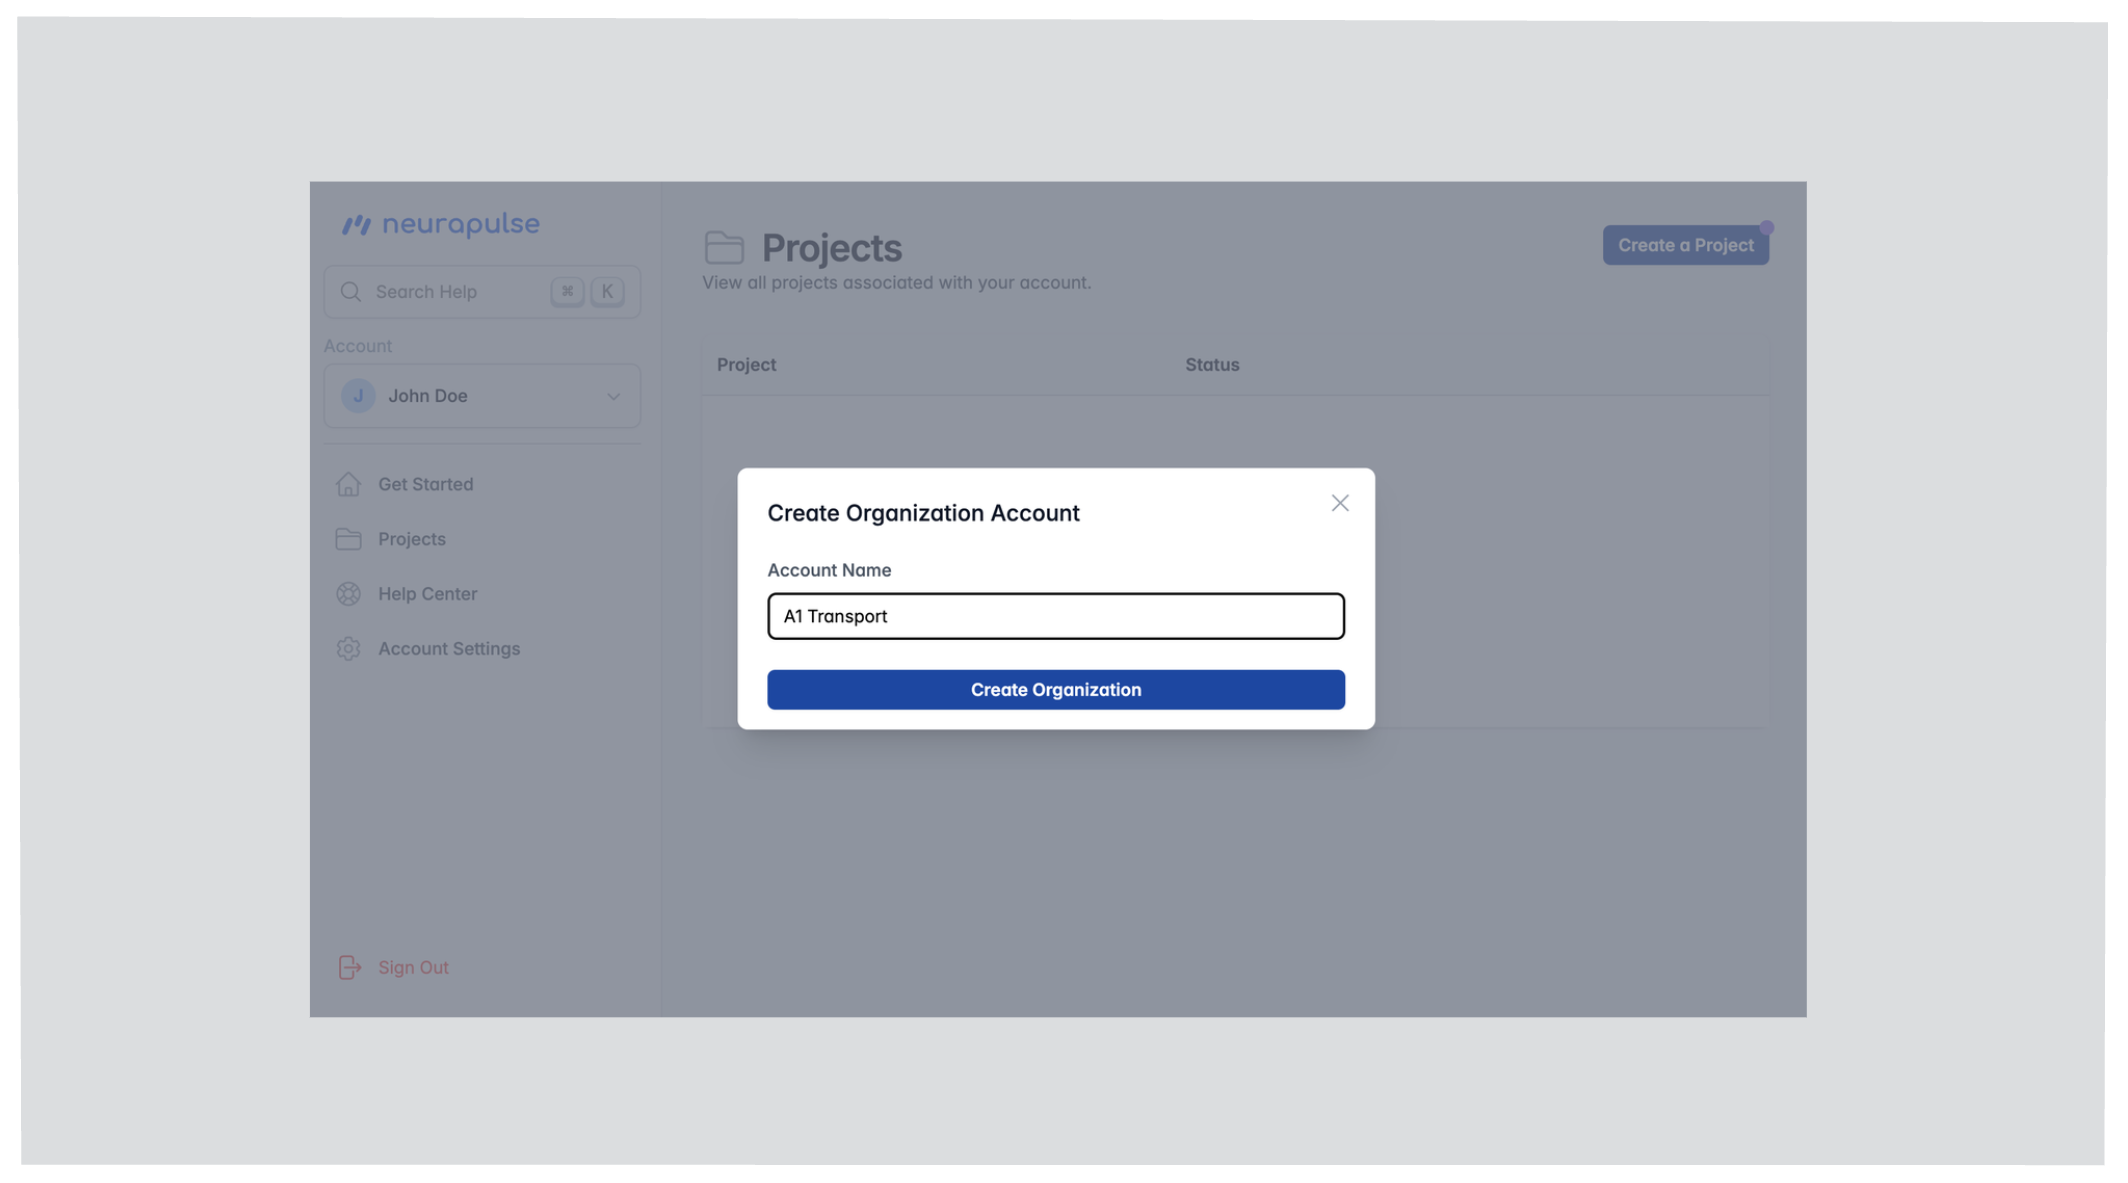Open Get Started menu item
The height and width of the screenshot is (1183, 2128).
pyautogui.click(x=425, y=484)
